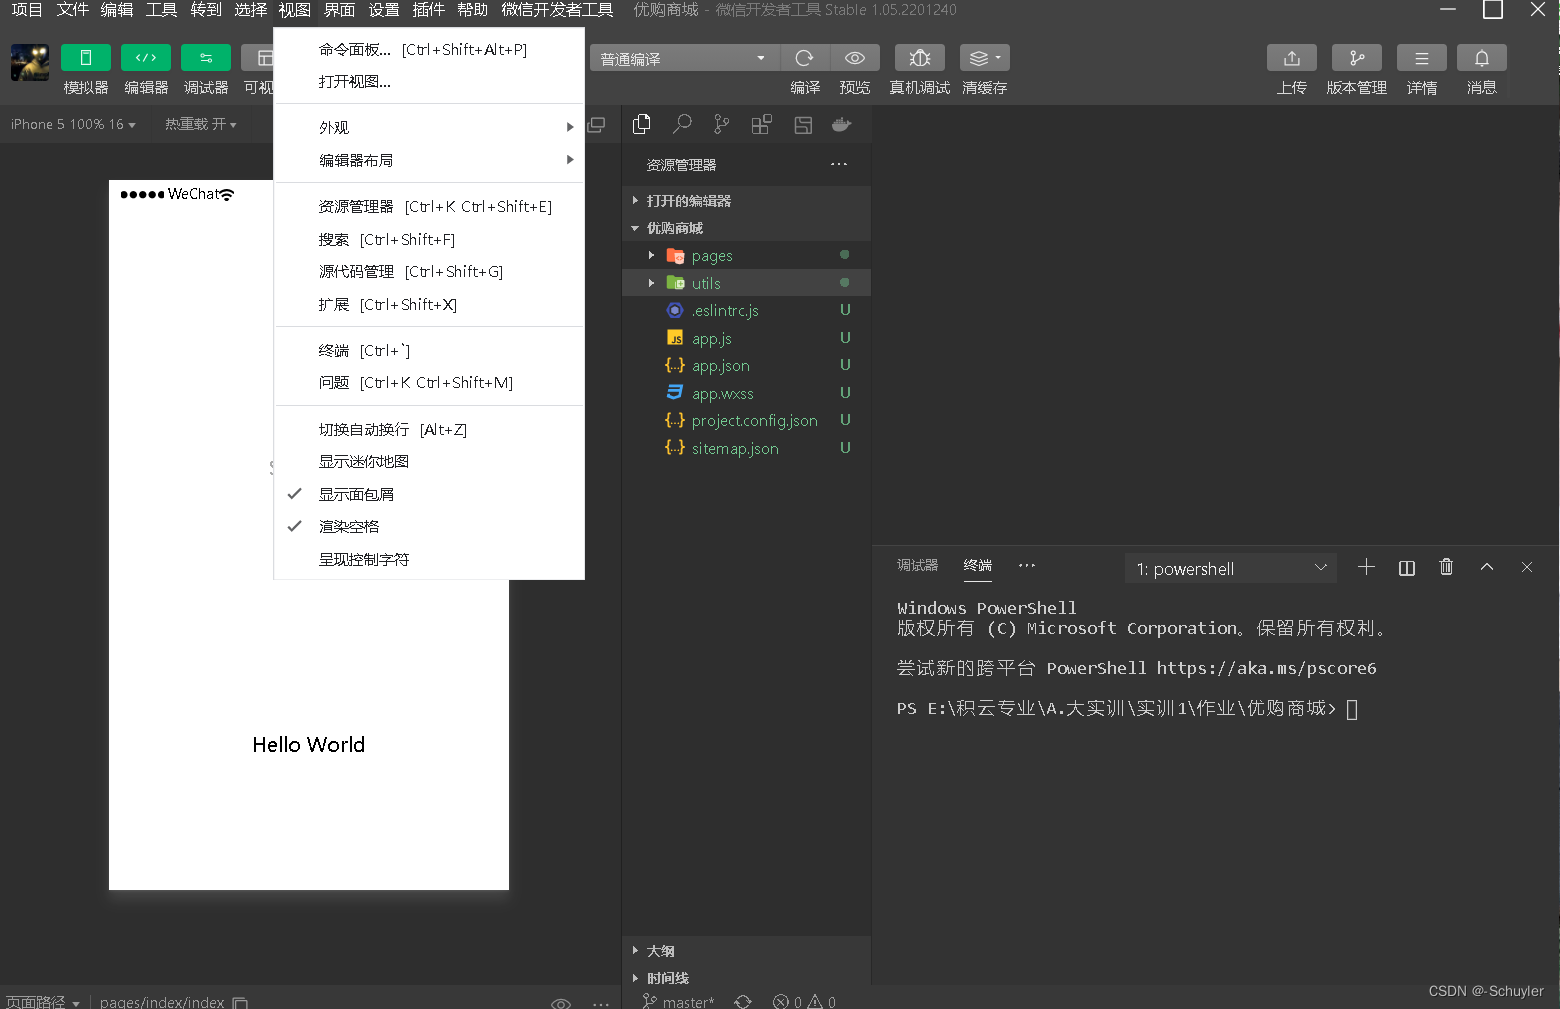Open the app.wxss file
Screen dimensions: 1560x1009
746,393
